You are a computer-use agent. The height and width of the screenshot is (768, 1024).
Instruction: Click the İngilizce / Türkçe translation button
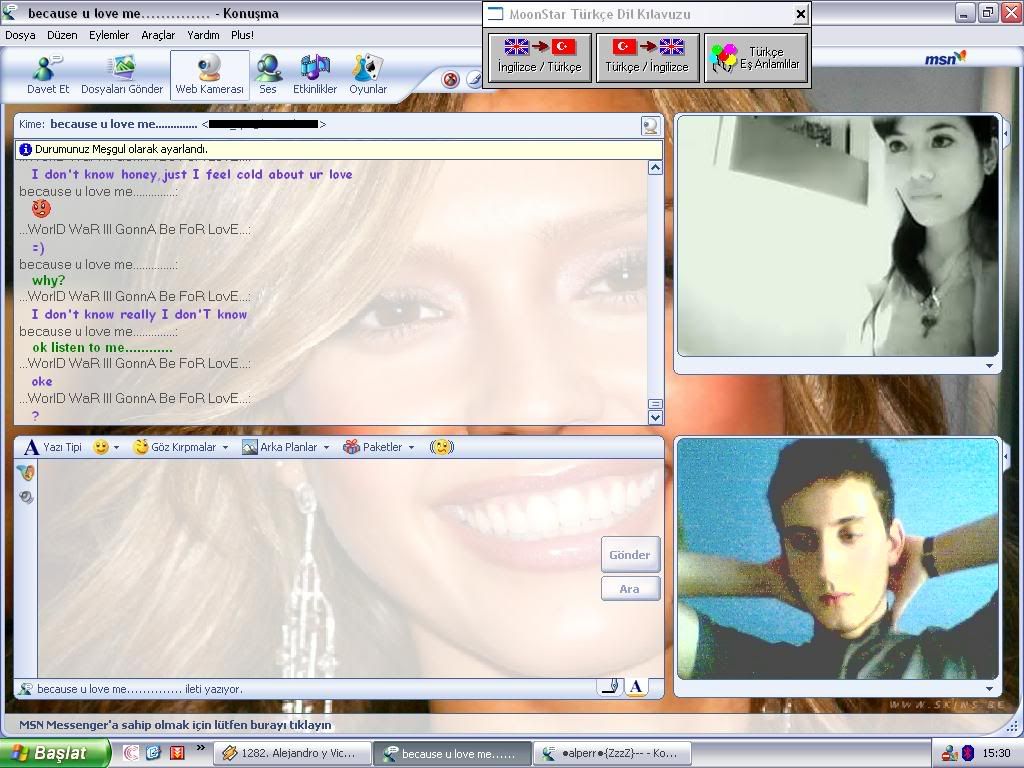pos(539,58)
